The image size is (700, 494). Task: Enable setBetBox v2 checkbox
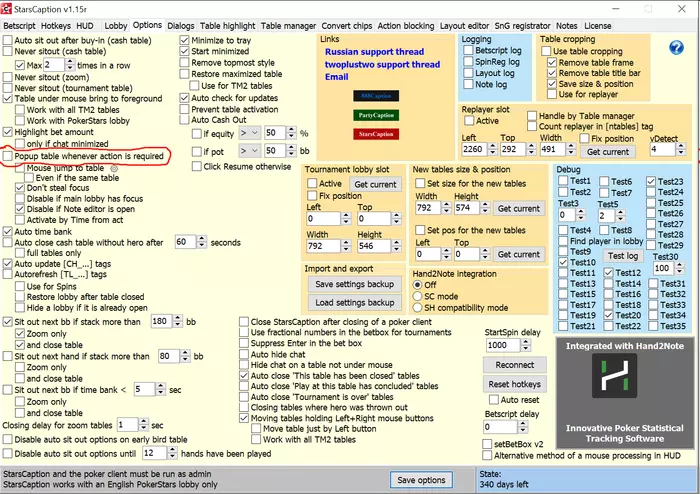pyautogui.click(x=487, y=444)
